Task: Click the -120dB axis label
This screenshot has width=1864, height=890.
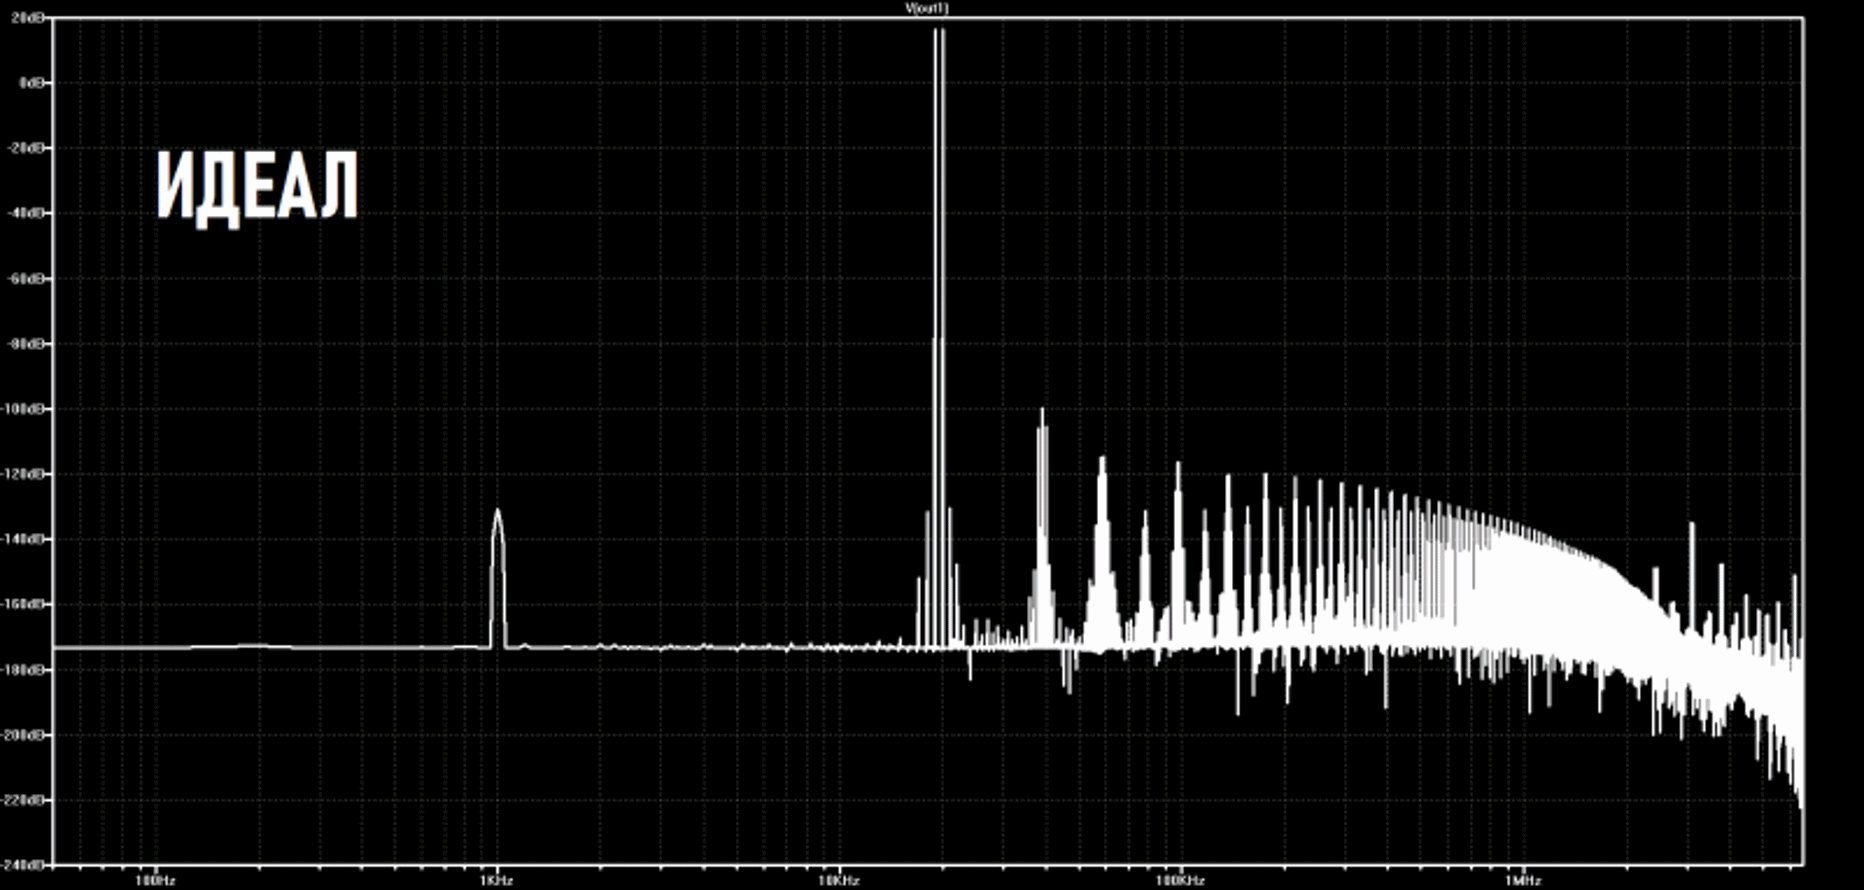Action: point(25,474)
